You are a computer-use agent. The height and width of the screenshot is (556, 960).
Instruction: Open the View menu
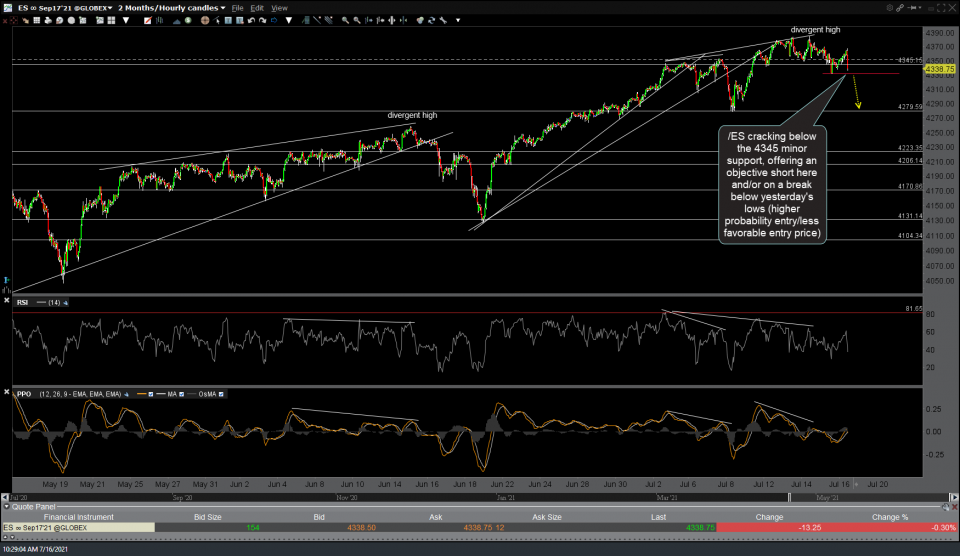(279, 8)
